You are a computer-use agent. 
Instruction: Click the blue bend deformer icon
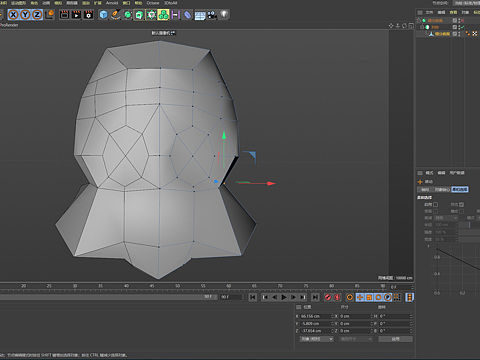click(x=188, y=15)
